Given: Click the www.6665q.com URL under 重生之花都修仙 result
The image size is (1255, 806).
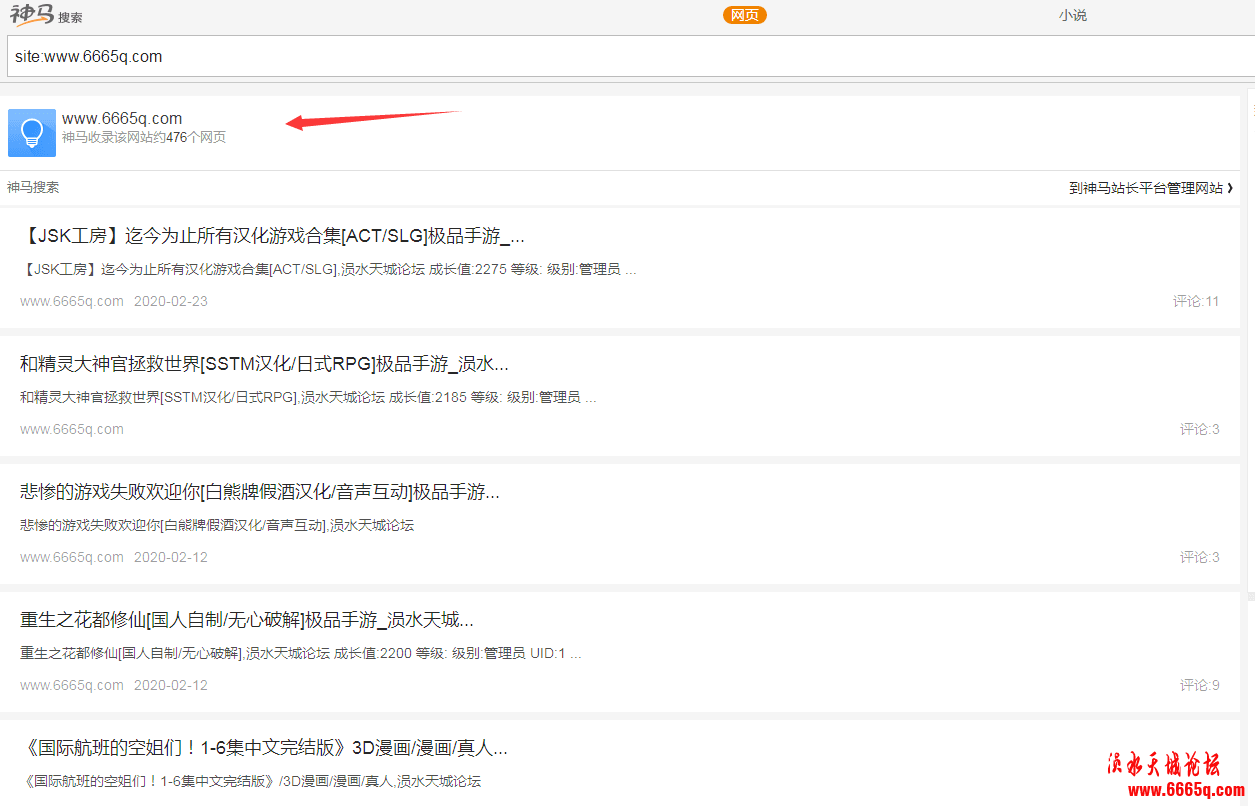Looking at the screenshot, I should point(72,685).
